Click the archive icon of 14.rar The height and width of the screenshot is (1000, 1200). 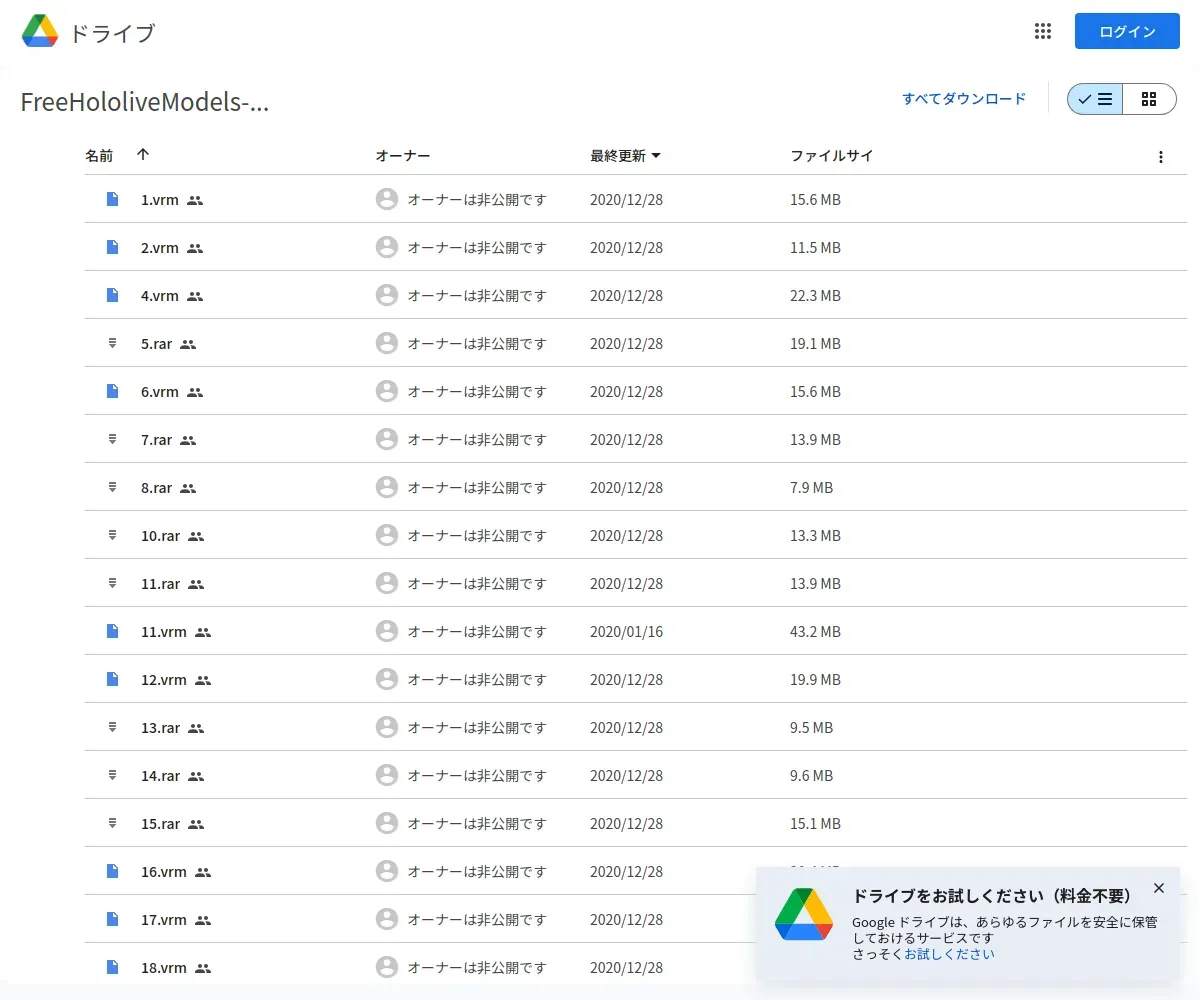point(113,775)
